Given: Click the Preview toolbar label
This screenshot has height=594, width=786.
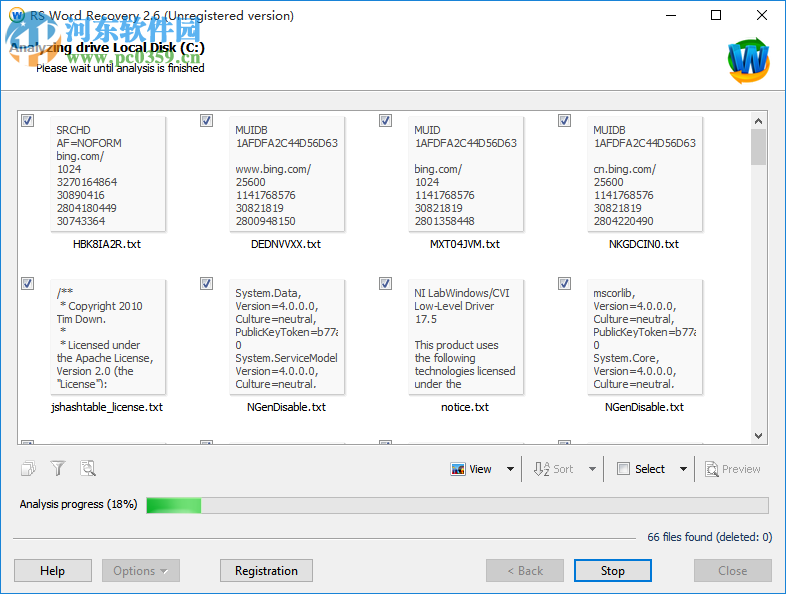Looking at the screenshot, I should pyautogui.click(x=741, y=469).
